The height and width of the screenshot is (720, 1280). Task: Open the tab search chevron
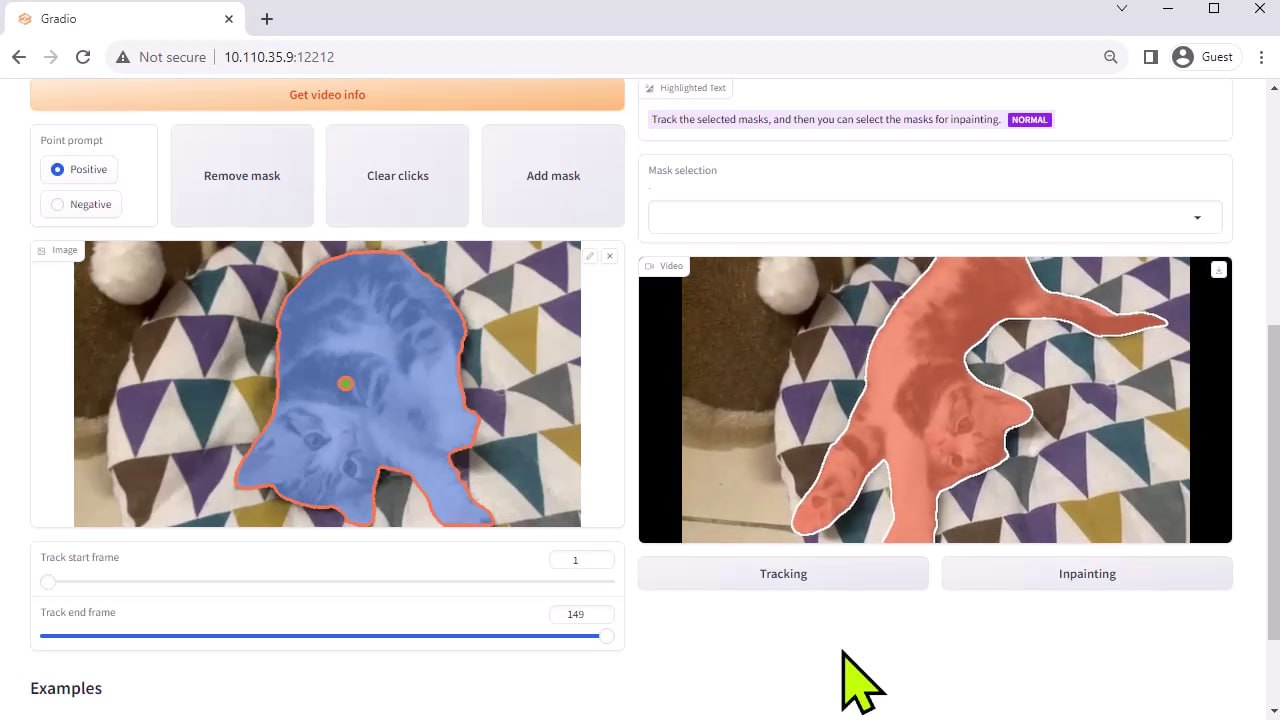(1122, 8)
